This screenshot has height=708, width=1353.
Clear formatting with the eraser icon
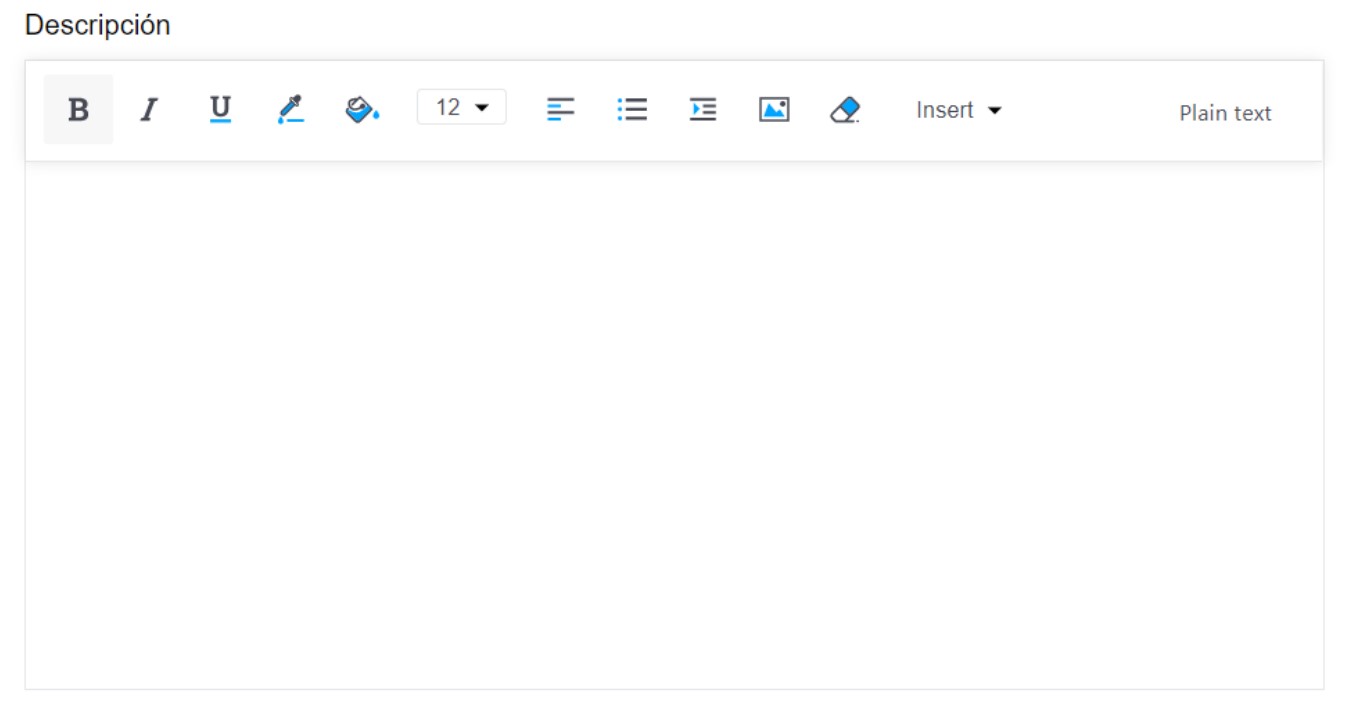(845, 109)
